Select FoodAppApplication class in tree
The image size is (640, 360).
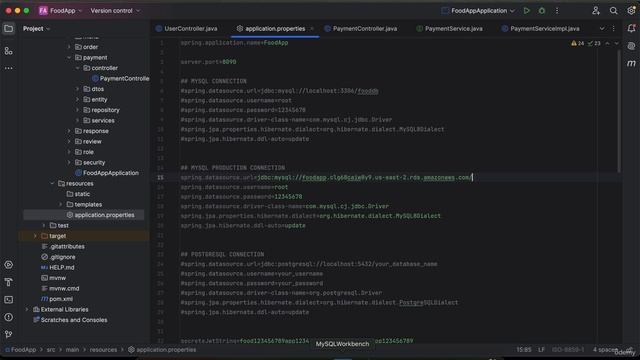[107, 173]
